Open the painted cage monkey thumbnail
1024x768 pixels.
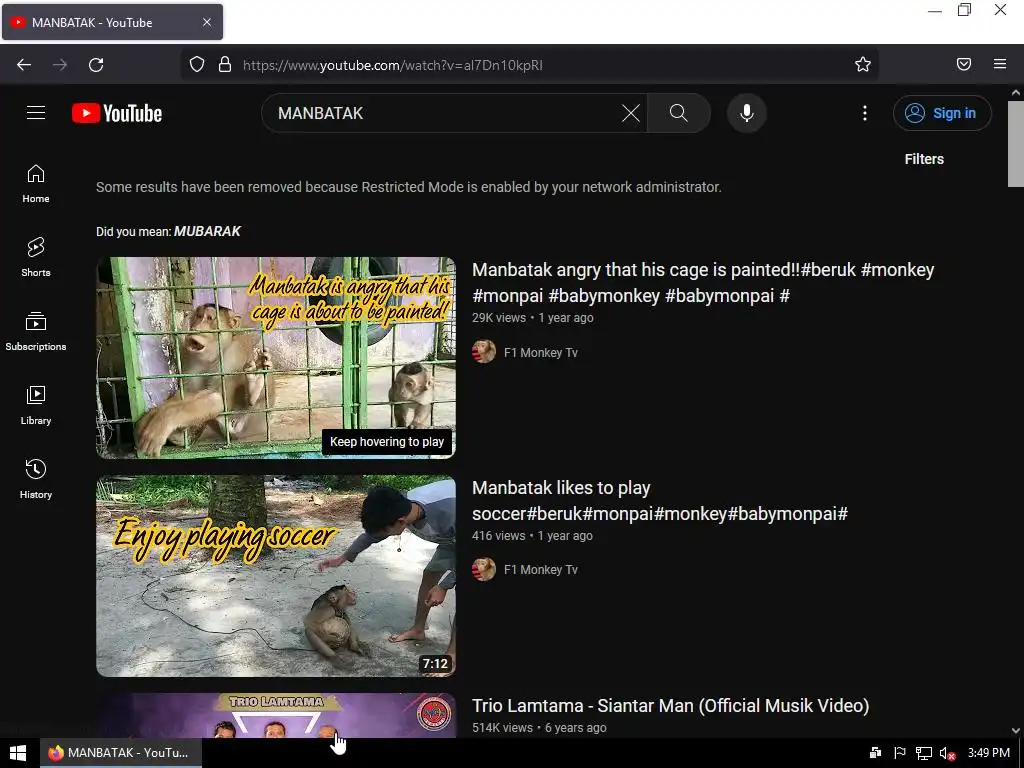tap(276, 357)
